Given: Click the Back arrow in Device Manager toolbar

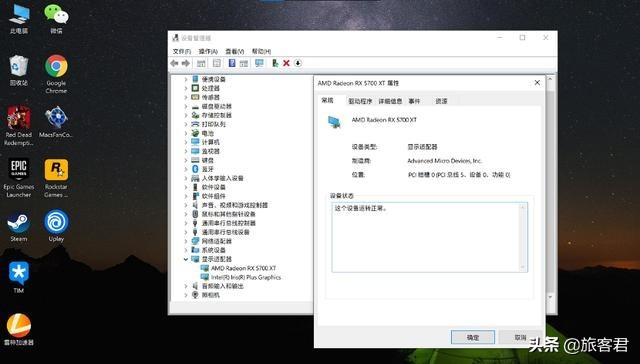Looking at the screenshot, I should click(175, 63).
